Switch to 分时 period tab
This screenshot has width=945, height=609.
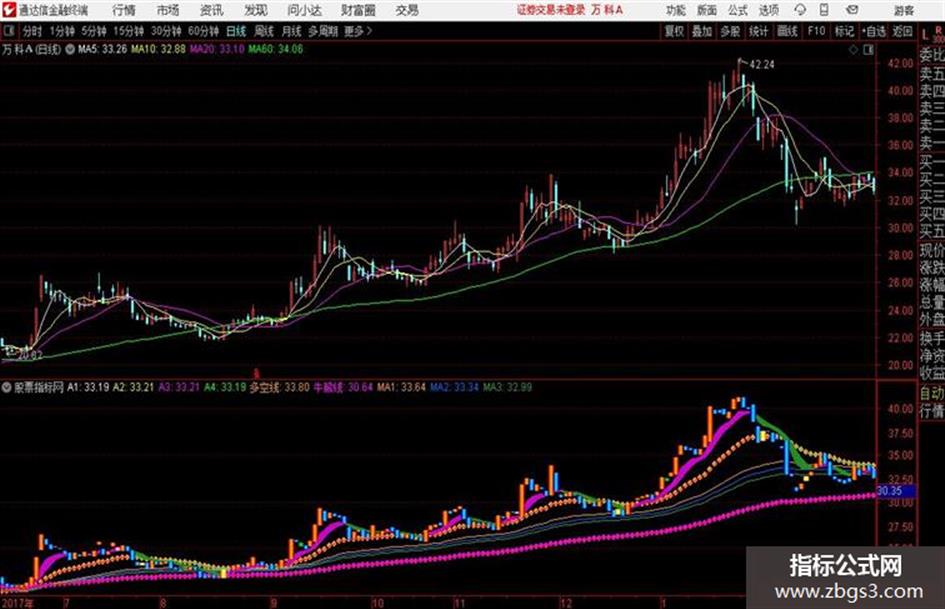point(32,31)
